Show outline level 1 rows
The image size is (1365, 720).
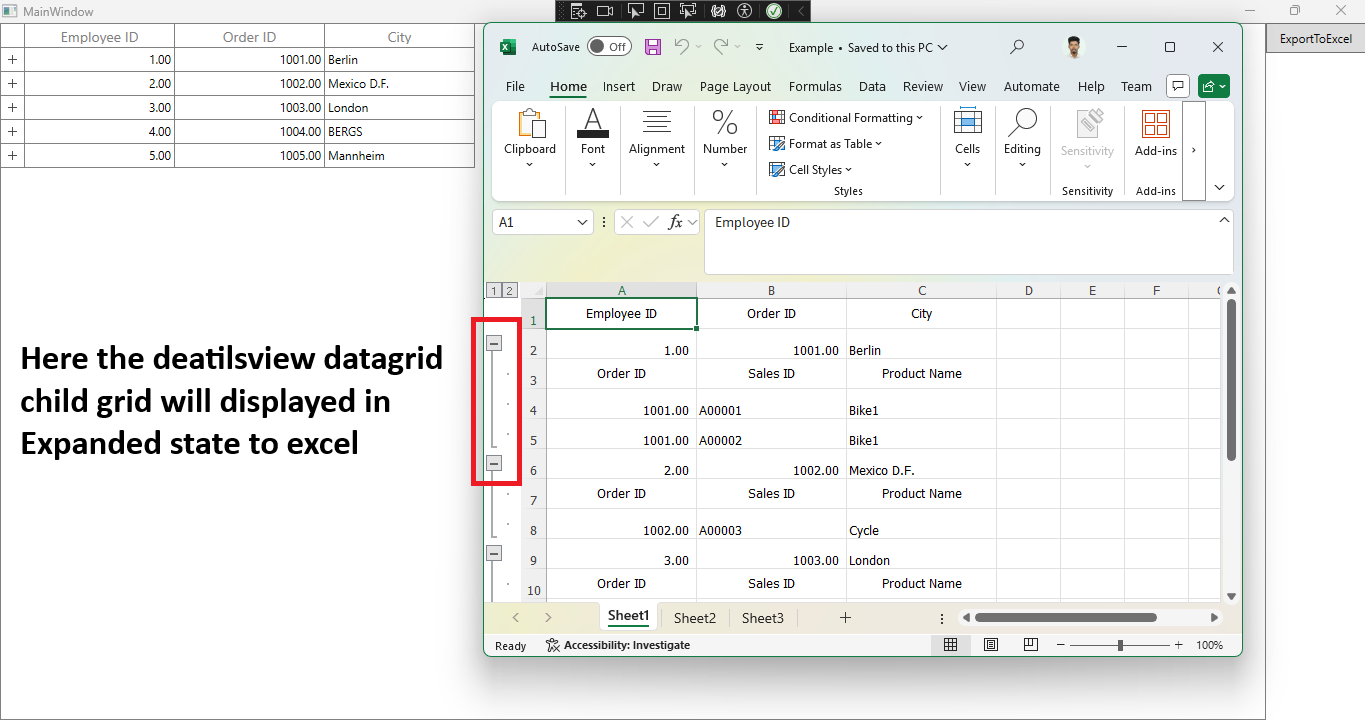point(493,291)
